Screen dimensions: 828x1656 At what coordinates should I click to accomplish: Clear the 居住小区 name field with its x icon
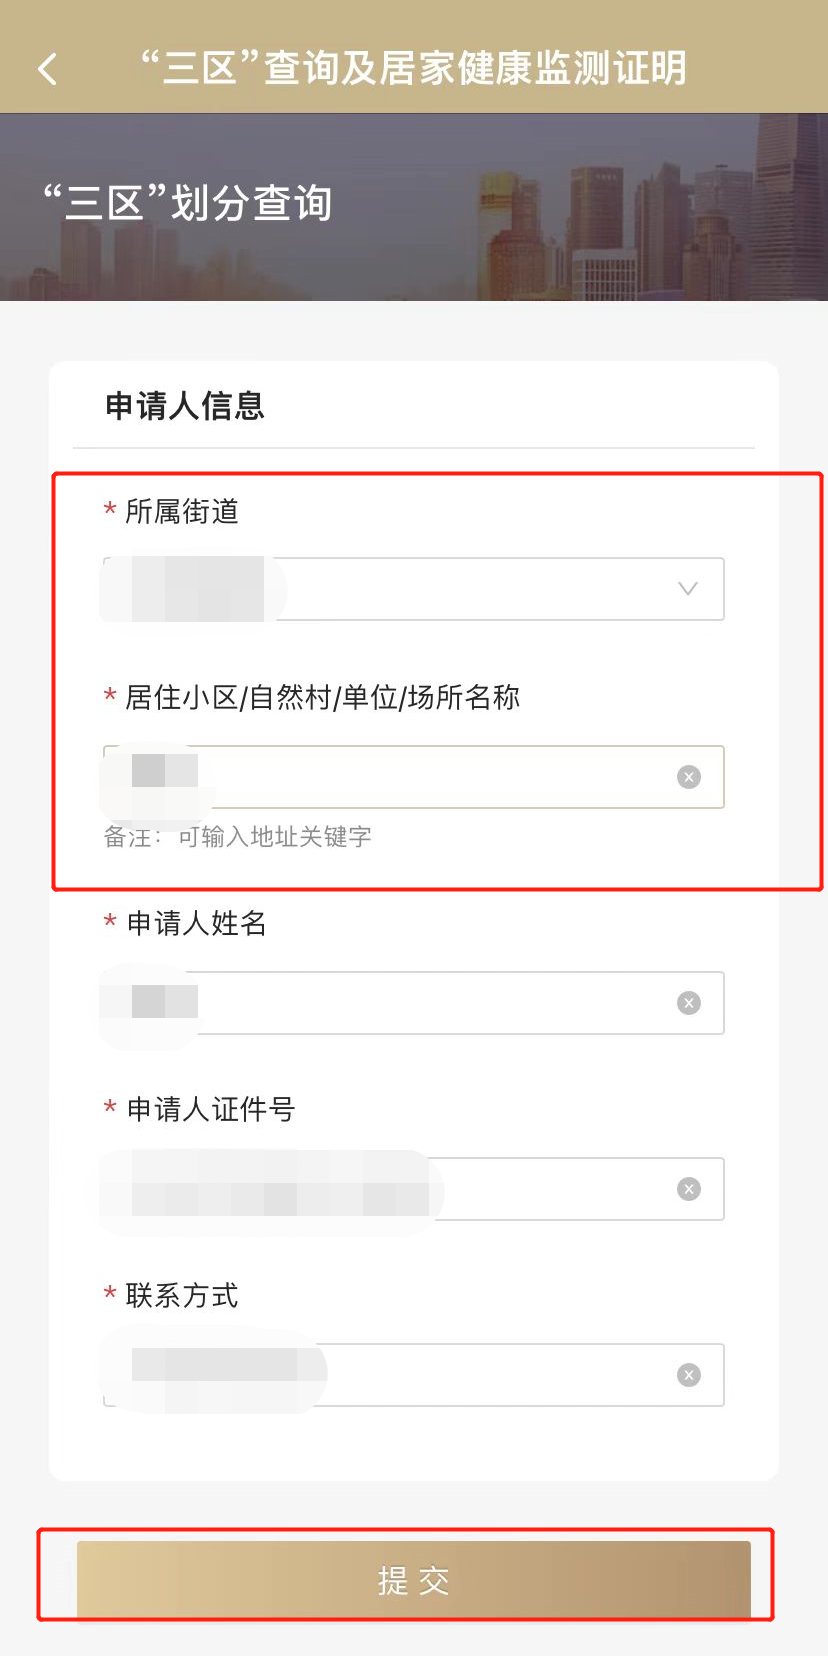pos(689,777)
